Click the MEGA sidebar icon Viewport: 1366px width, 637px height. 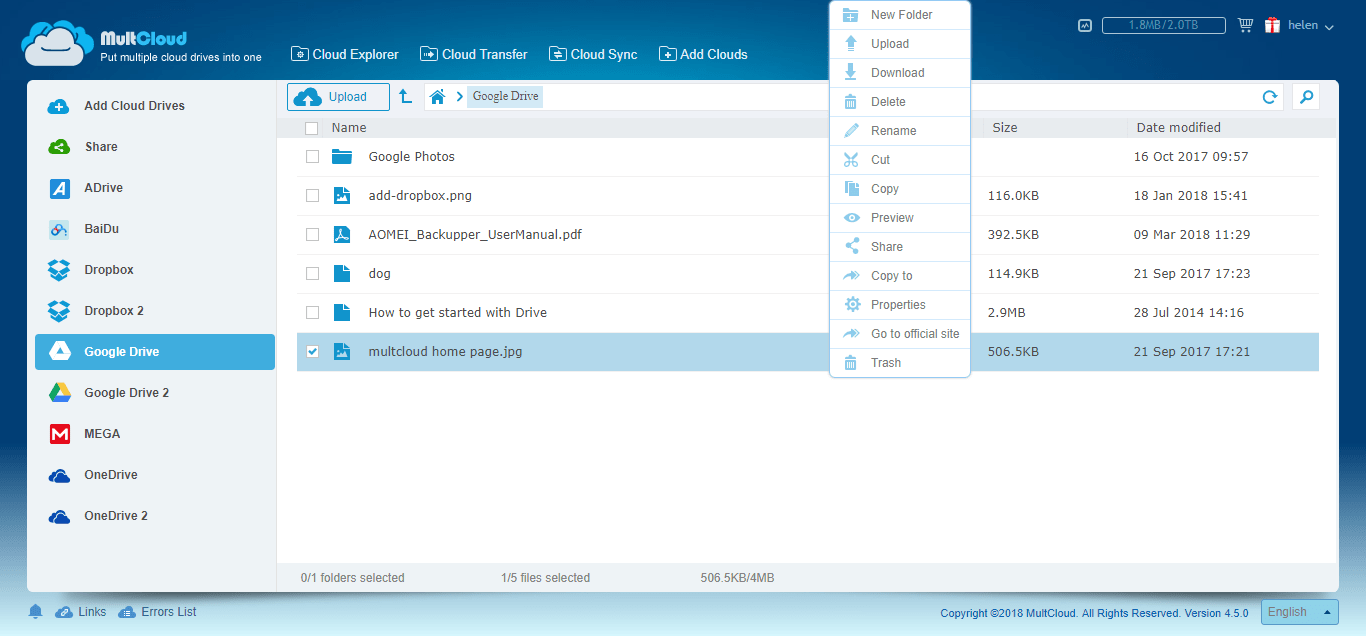[59, 434]
